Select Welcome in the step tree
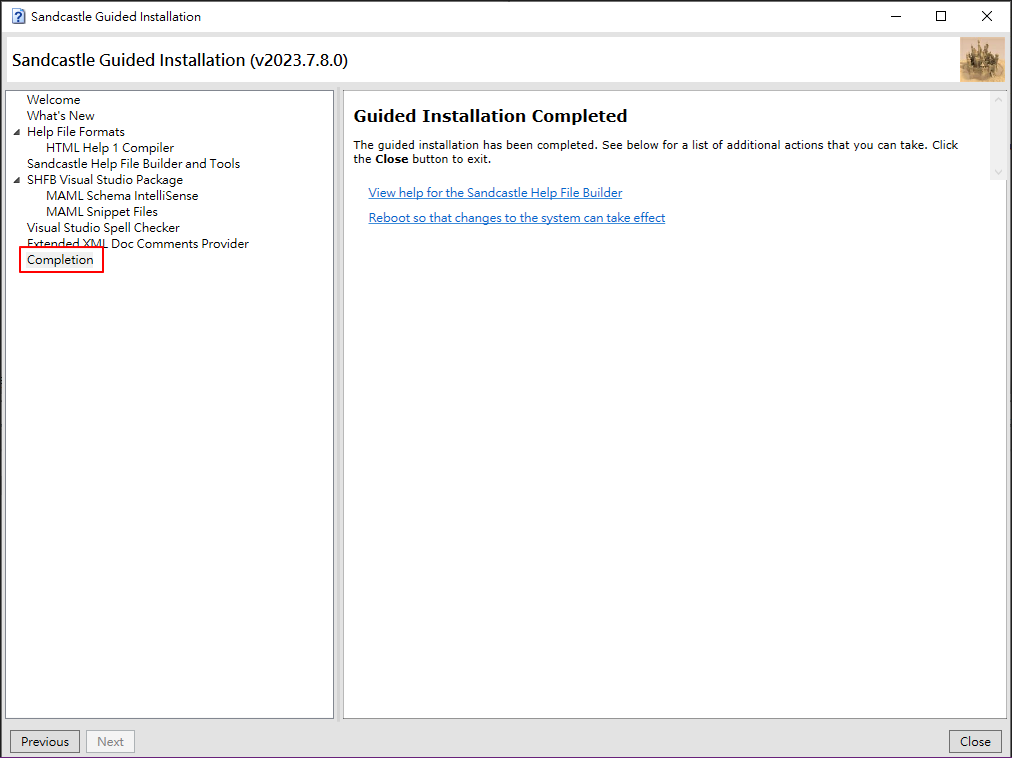The image size is (1012, 758). [x=54, y=99]
